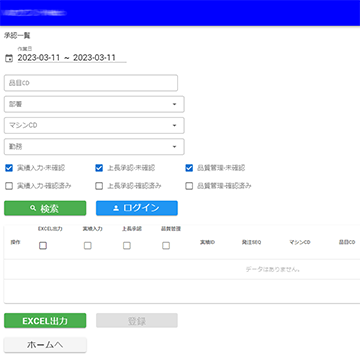Uncheck 品質管理-未確認 checkbox
The image size is (360, 360).
[x=189, y=168]
